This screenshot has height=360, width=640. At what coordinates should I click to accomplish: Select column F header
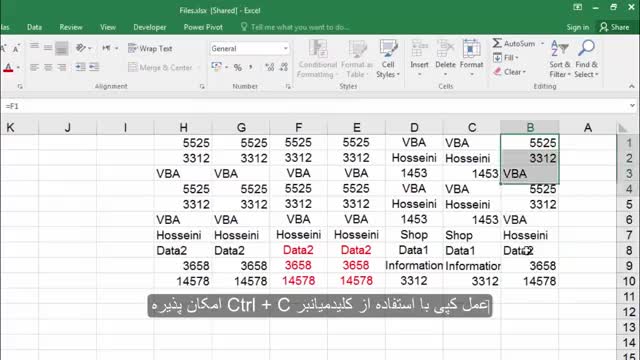[x=298, y=127]
